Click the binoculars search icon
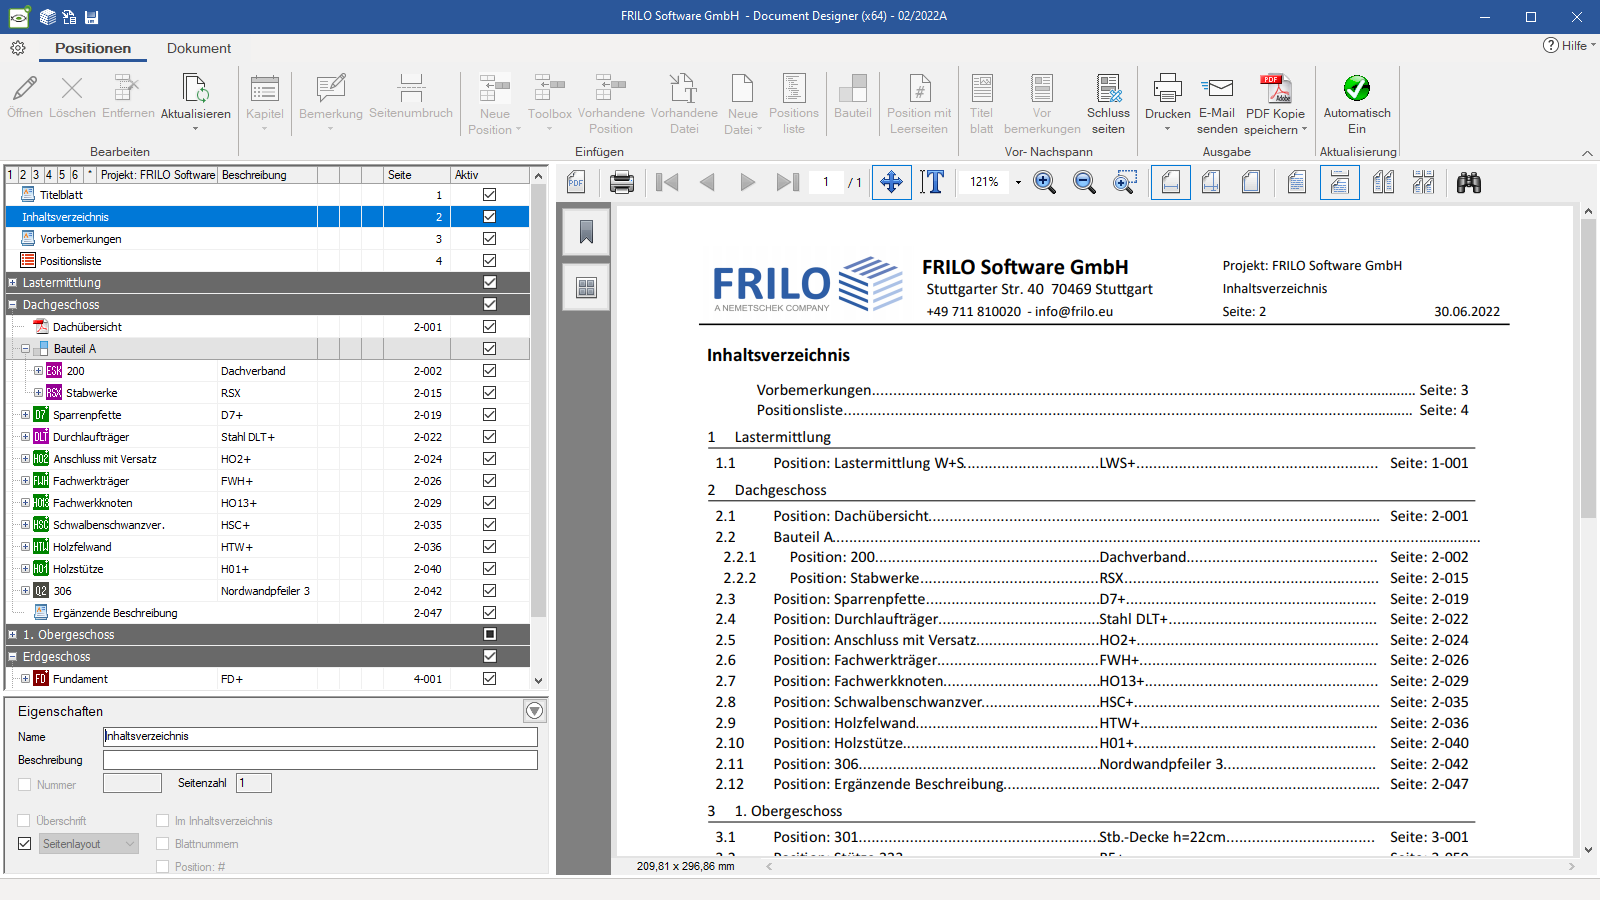Image resolution: width=1600 pixels, height=900 pixels. pos(1468,182)
